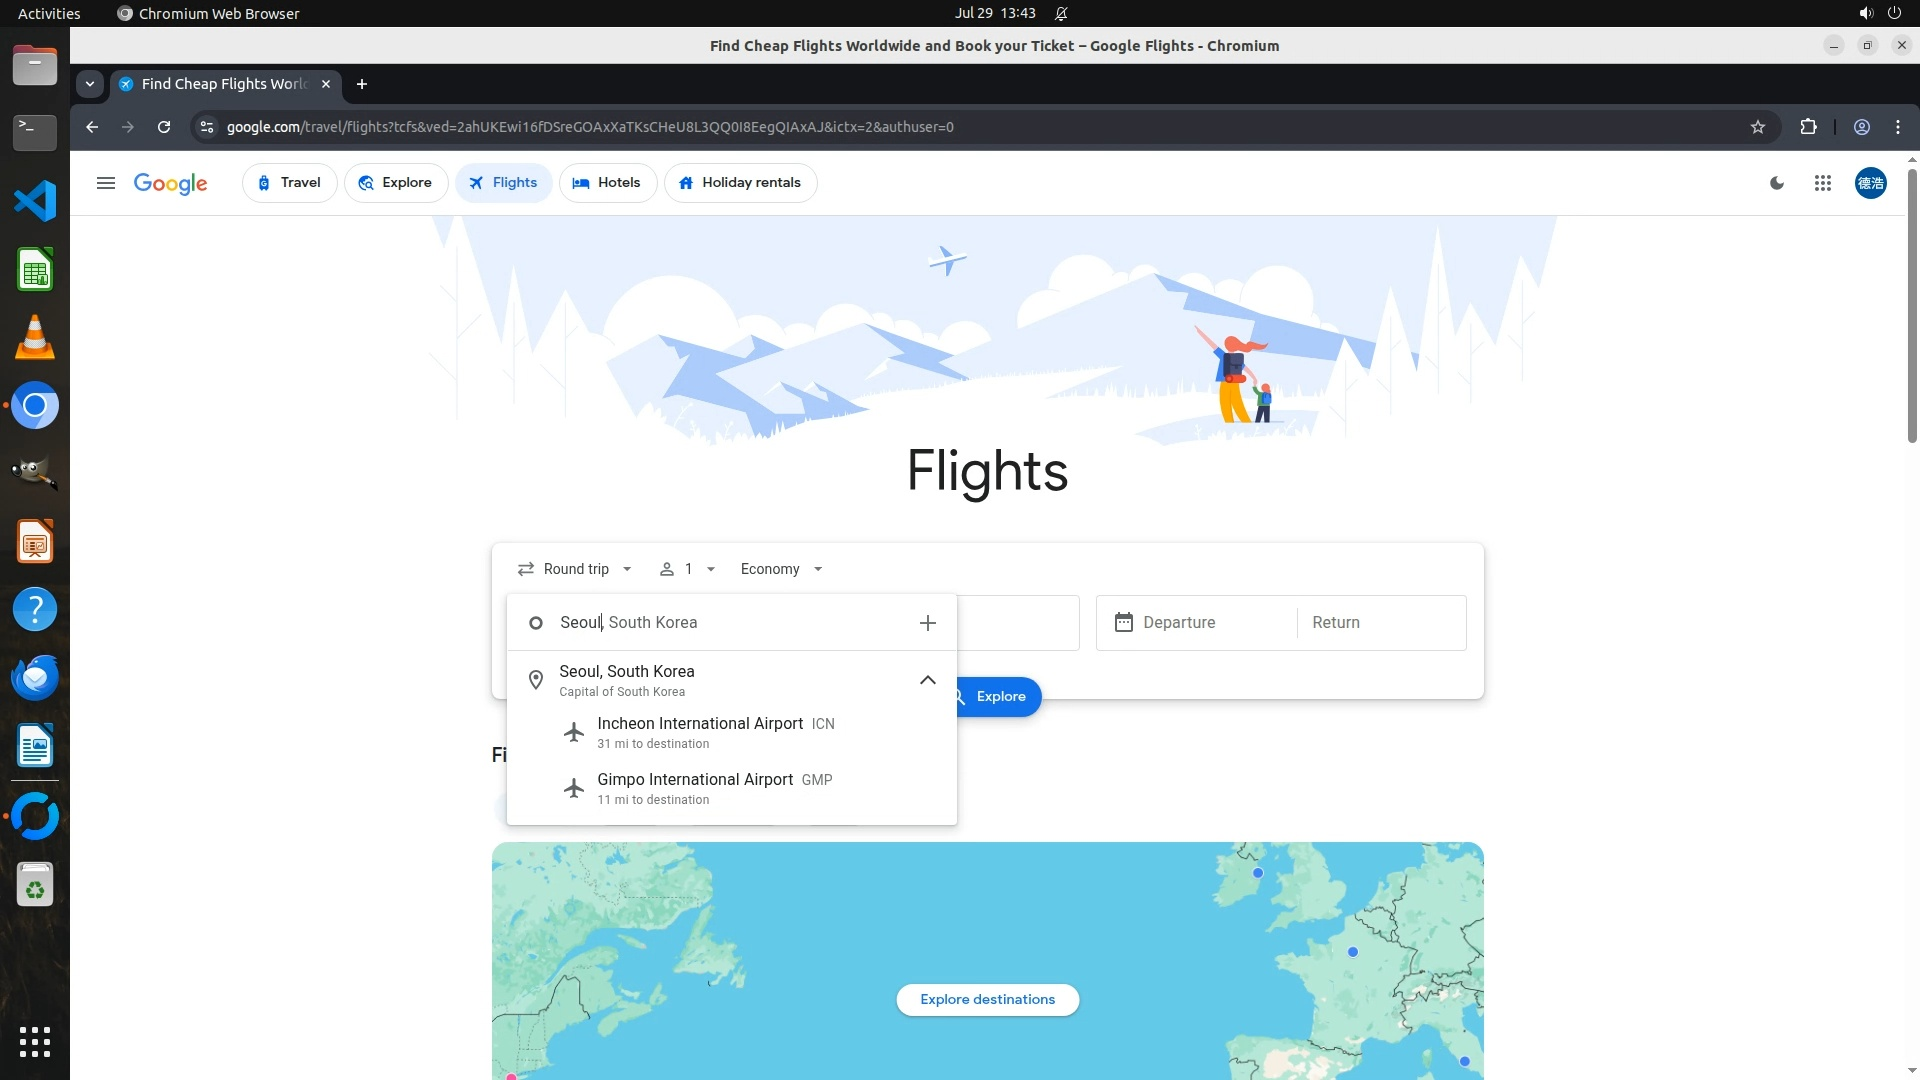Toggle dark theme moon icon
The height and width of the screenshot is (1080, 1920).
coord(1777,183)
